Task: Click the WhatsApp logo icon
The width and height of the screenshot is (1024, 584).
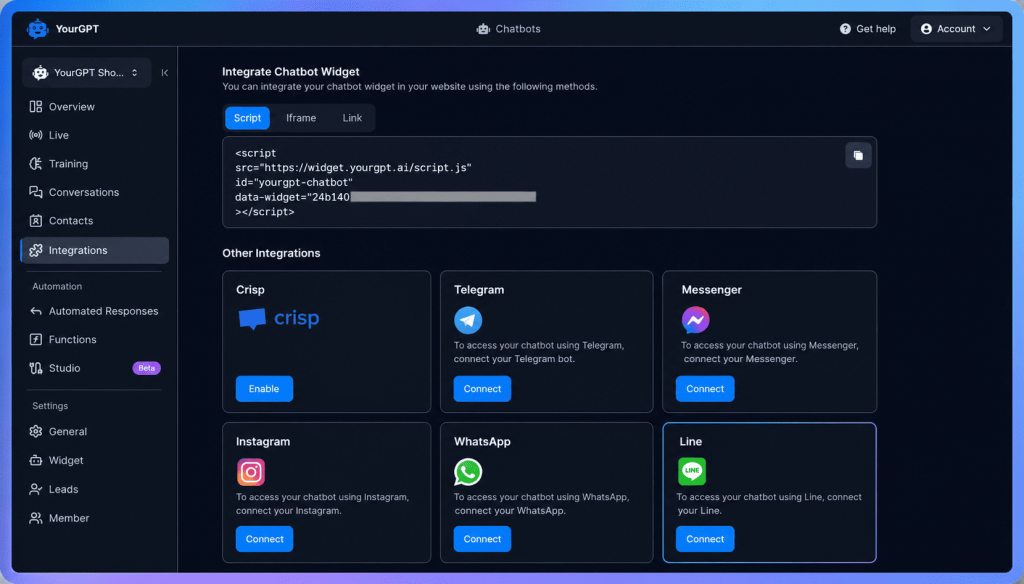Action: [x=468, y=472]
